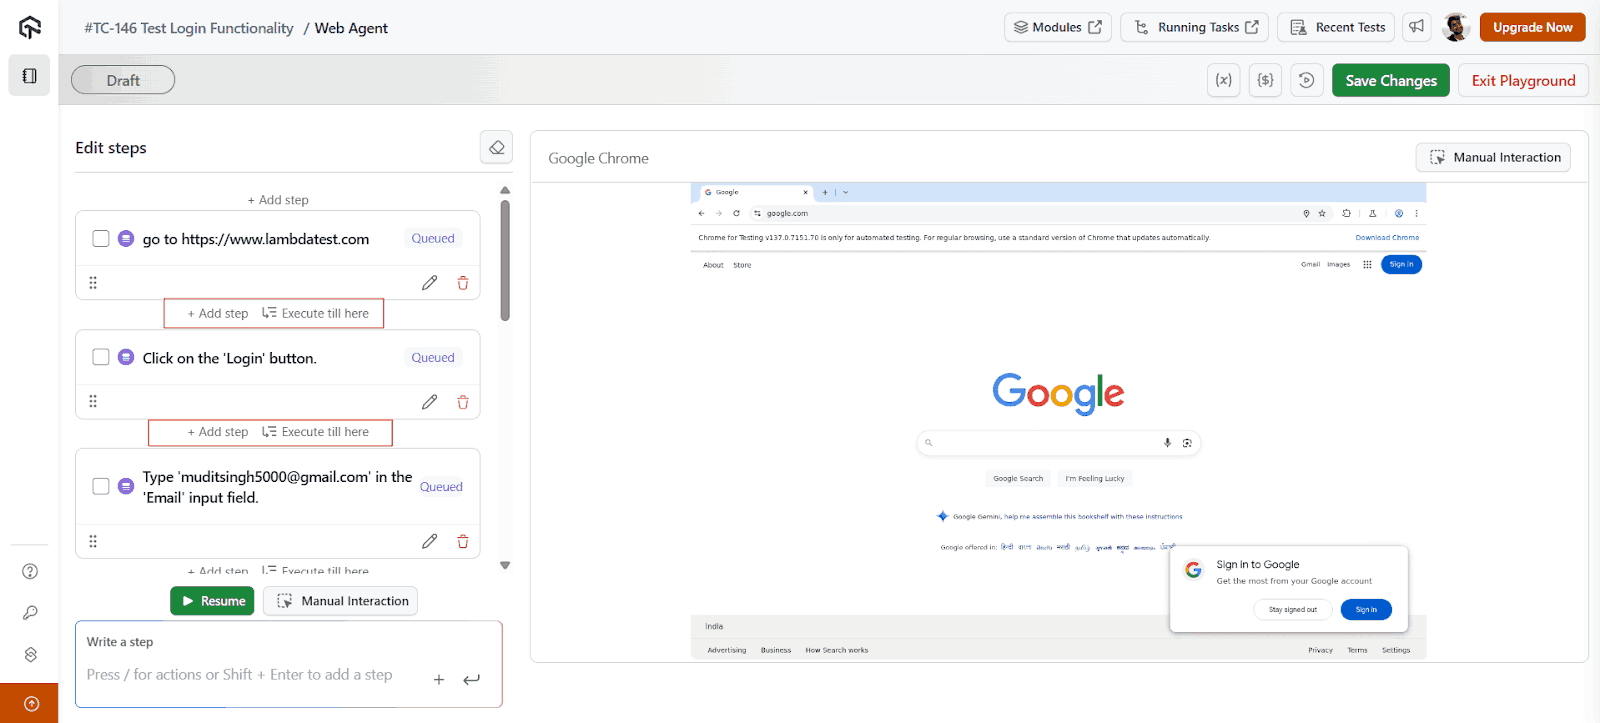Click drag handle of the Login button step
Screen dimensions: 1600x723
[93, 402]
